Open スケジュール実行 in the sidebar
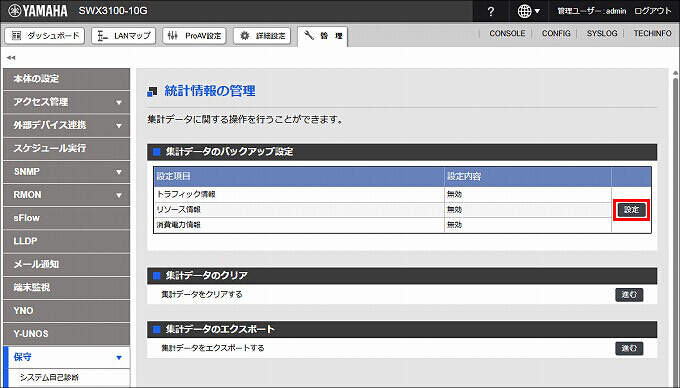This screenshot has height=388, width=680. coord(66,149)
